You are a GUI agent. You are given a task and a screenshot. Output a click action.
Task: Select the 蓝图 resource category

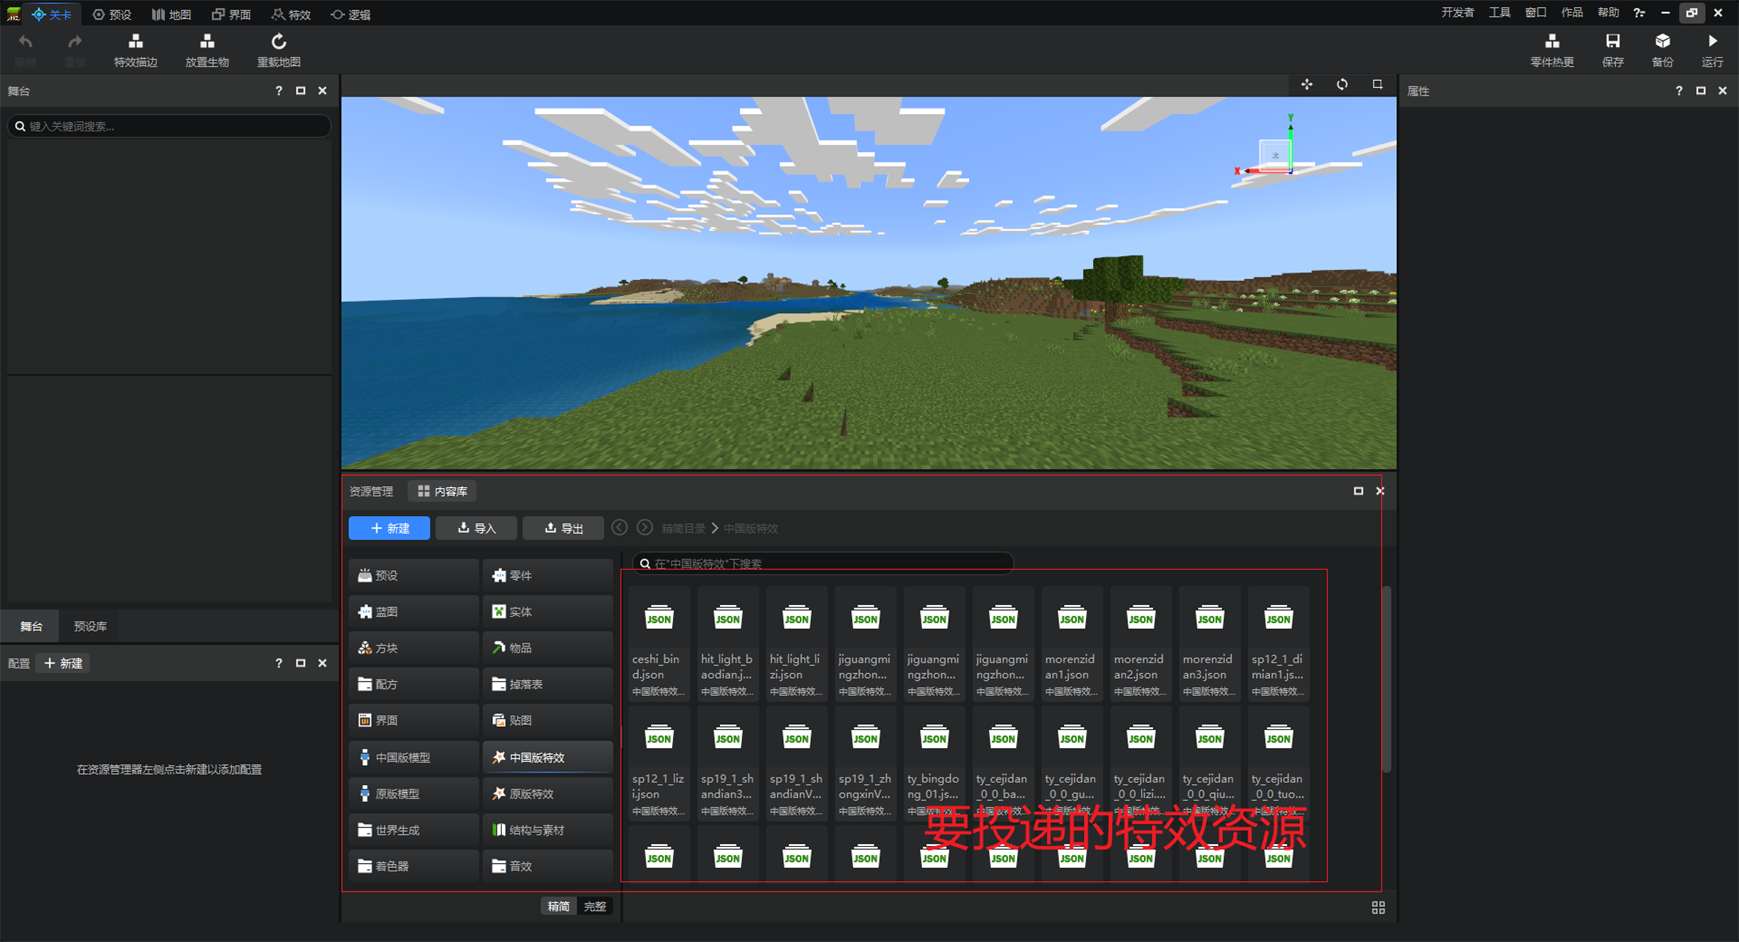[413, 611]
